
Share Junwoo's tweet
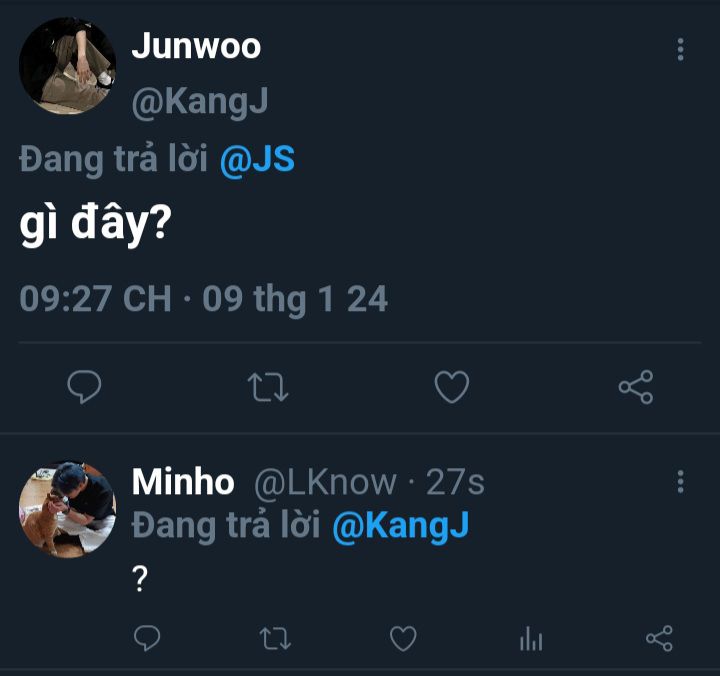pyautogui.click(x=636, y=387)
